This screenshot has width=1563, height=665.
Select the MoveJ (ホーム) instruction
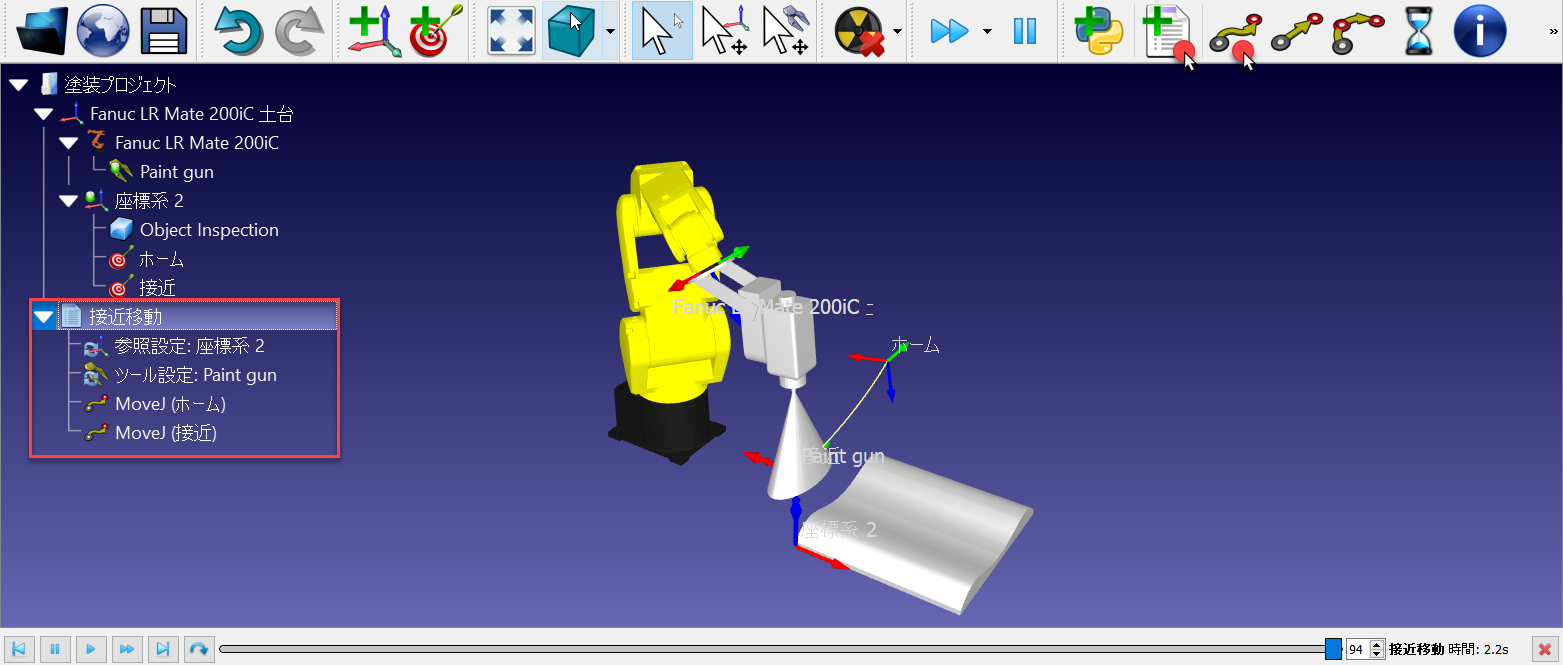[x=170, y=404]
